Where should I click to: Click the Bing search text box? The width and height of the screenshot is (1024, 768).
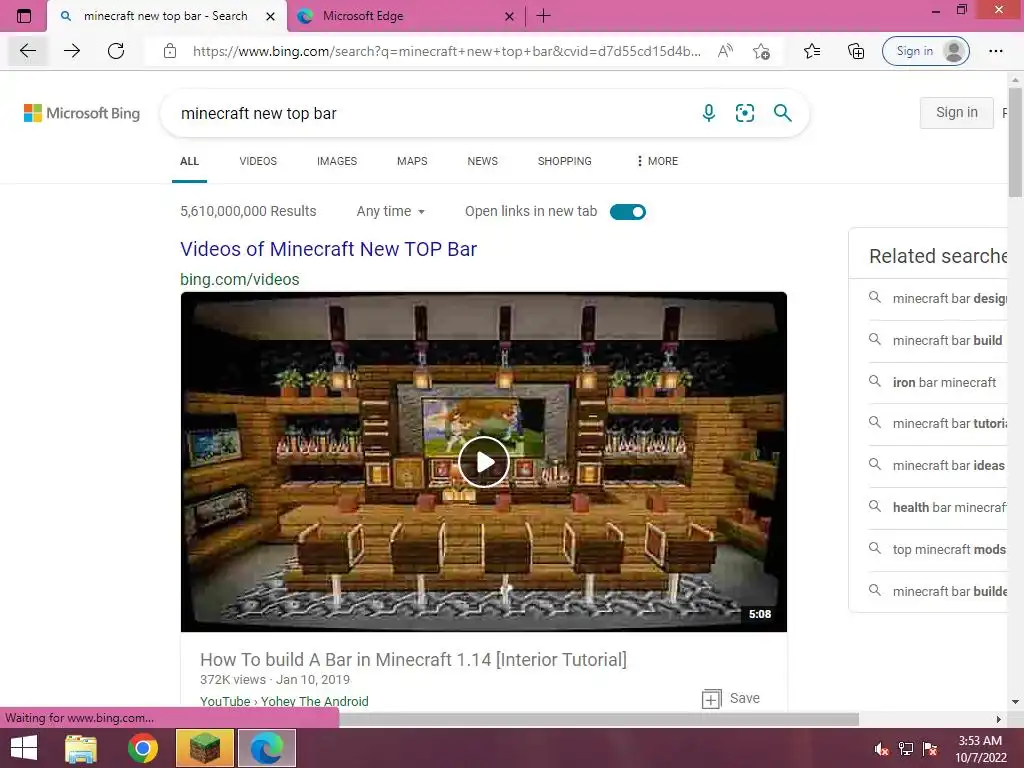click(431, 113)
